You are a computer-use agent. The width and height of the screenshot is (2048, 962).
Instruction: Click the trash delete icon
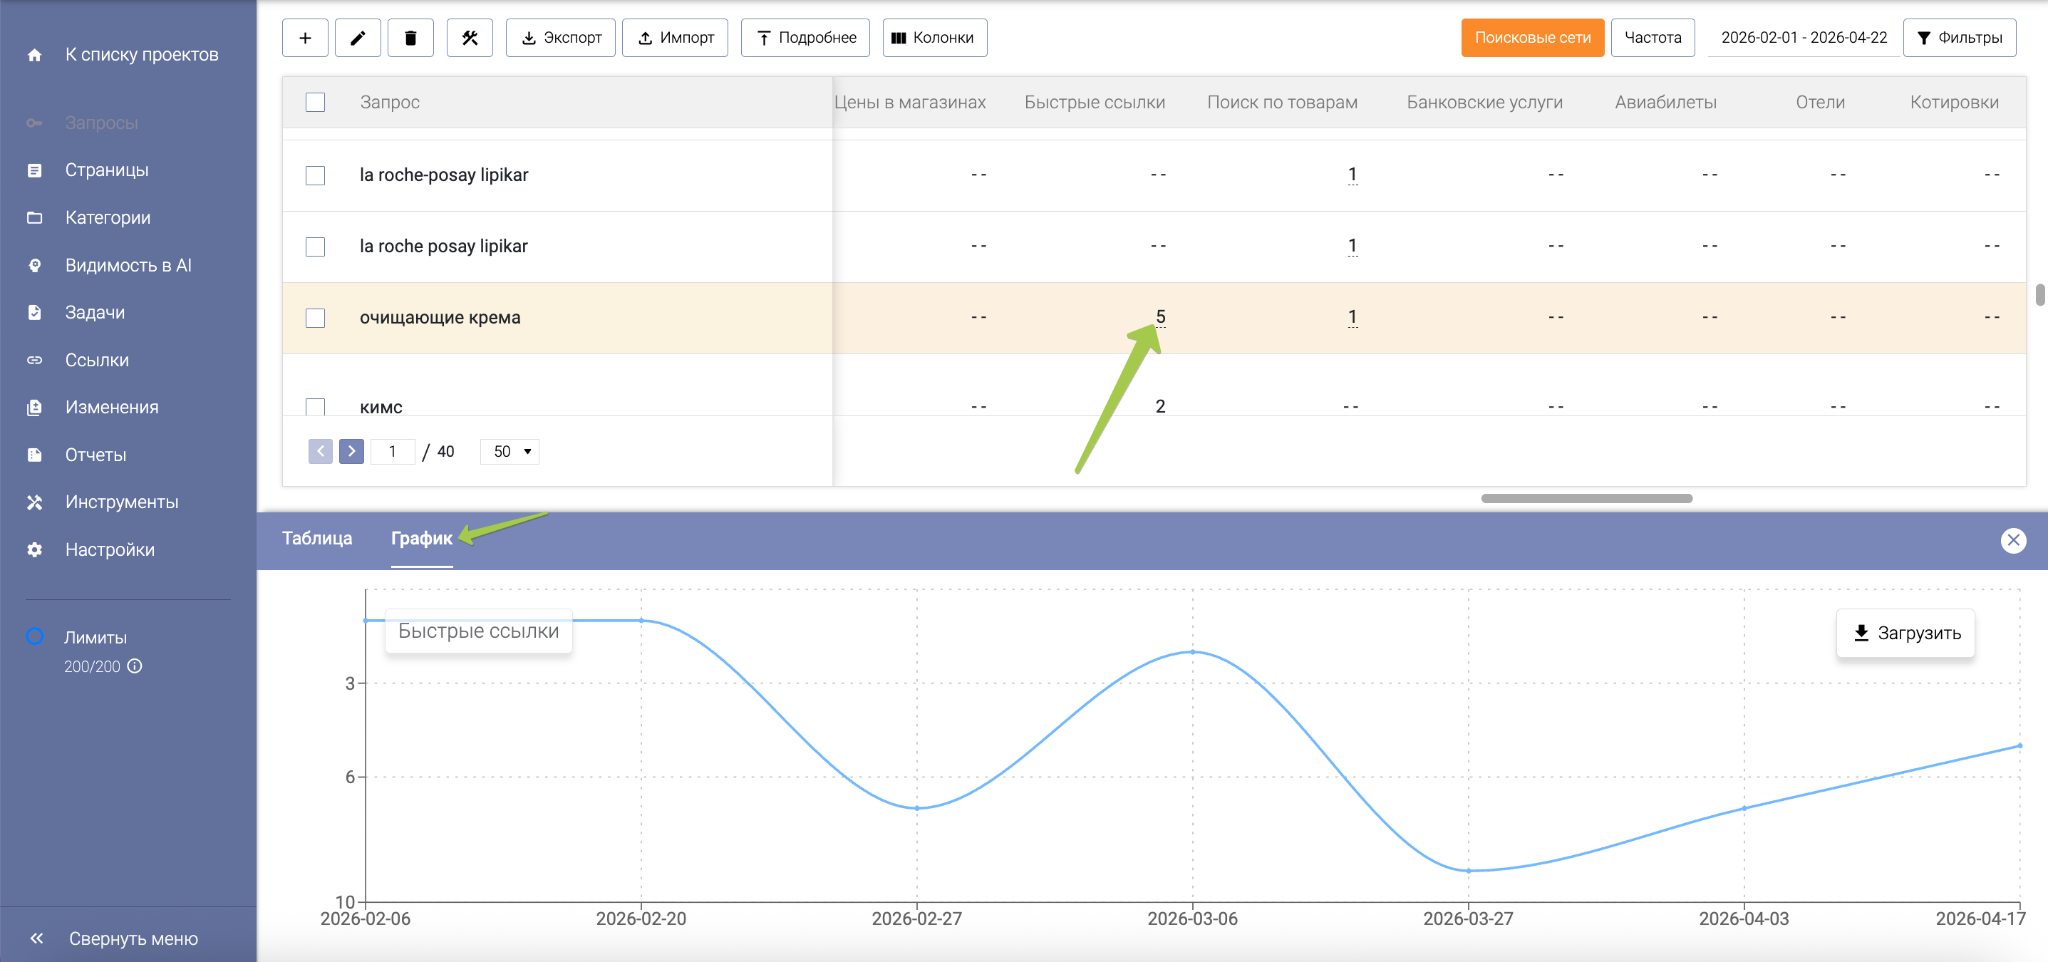[x=411, y=38]
